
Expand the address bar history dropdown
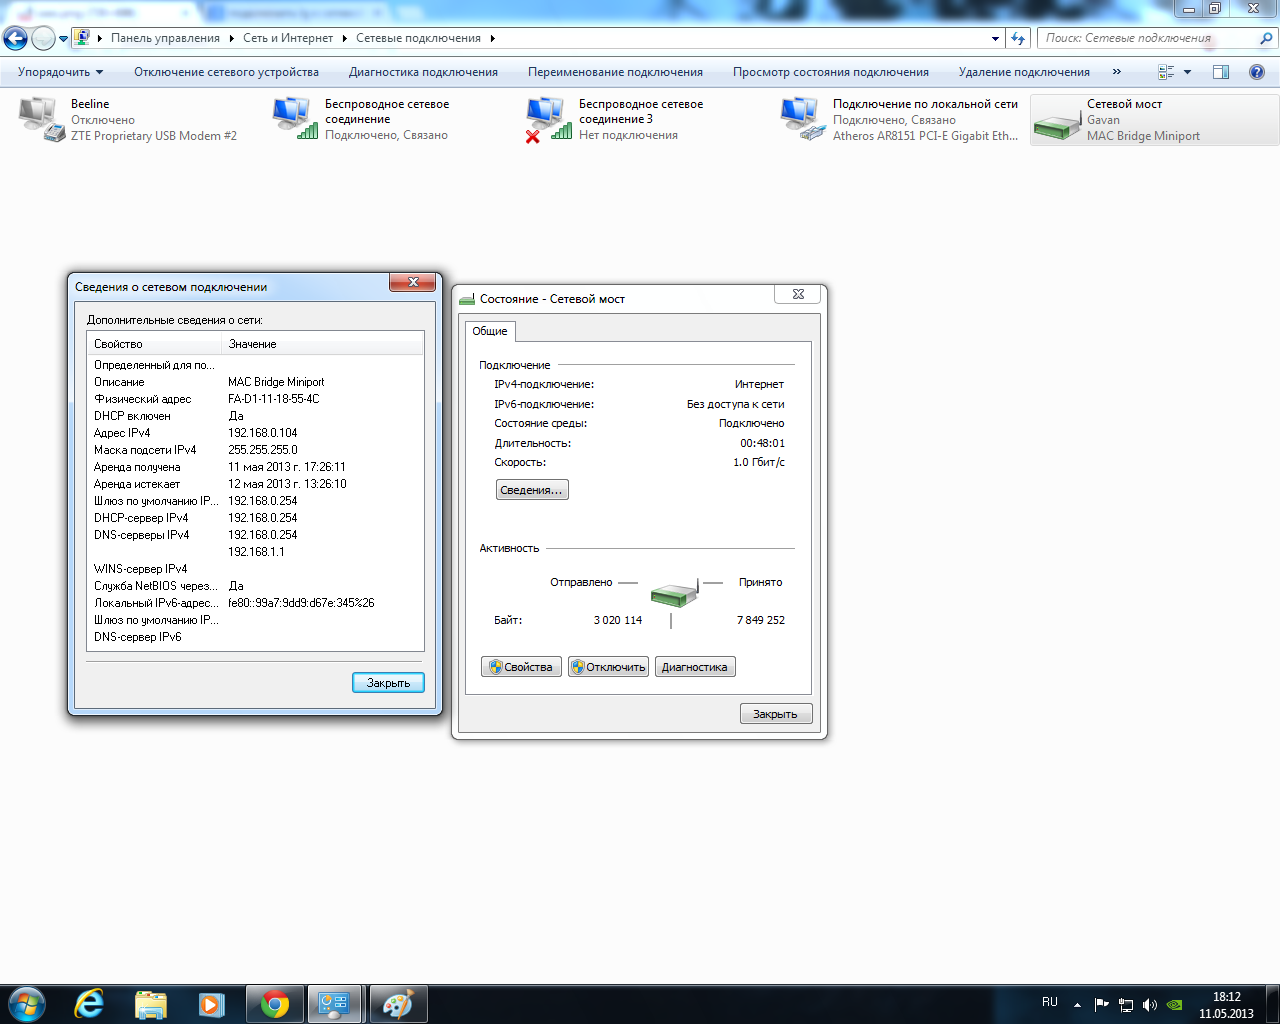[x=995, y=38]
